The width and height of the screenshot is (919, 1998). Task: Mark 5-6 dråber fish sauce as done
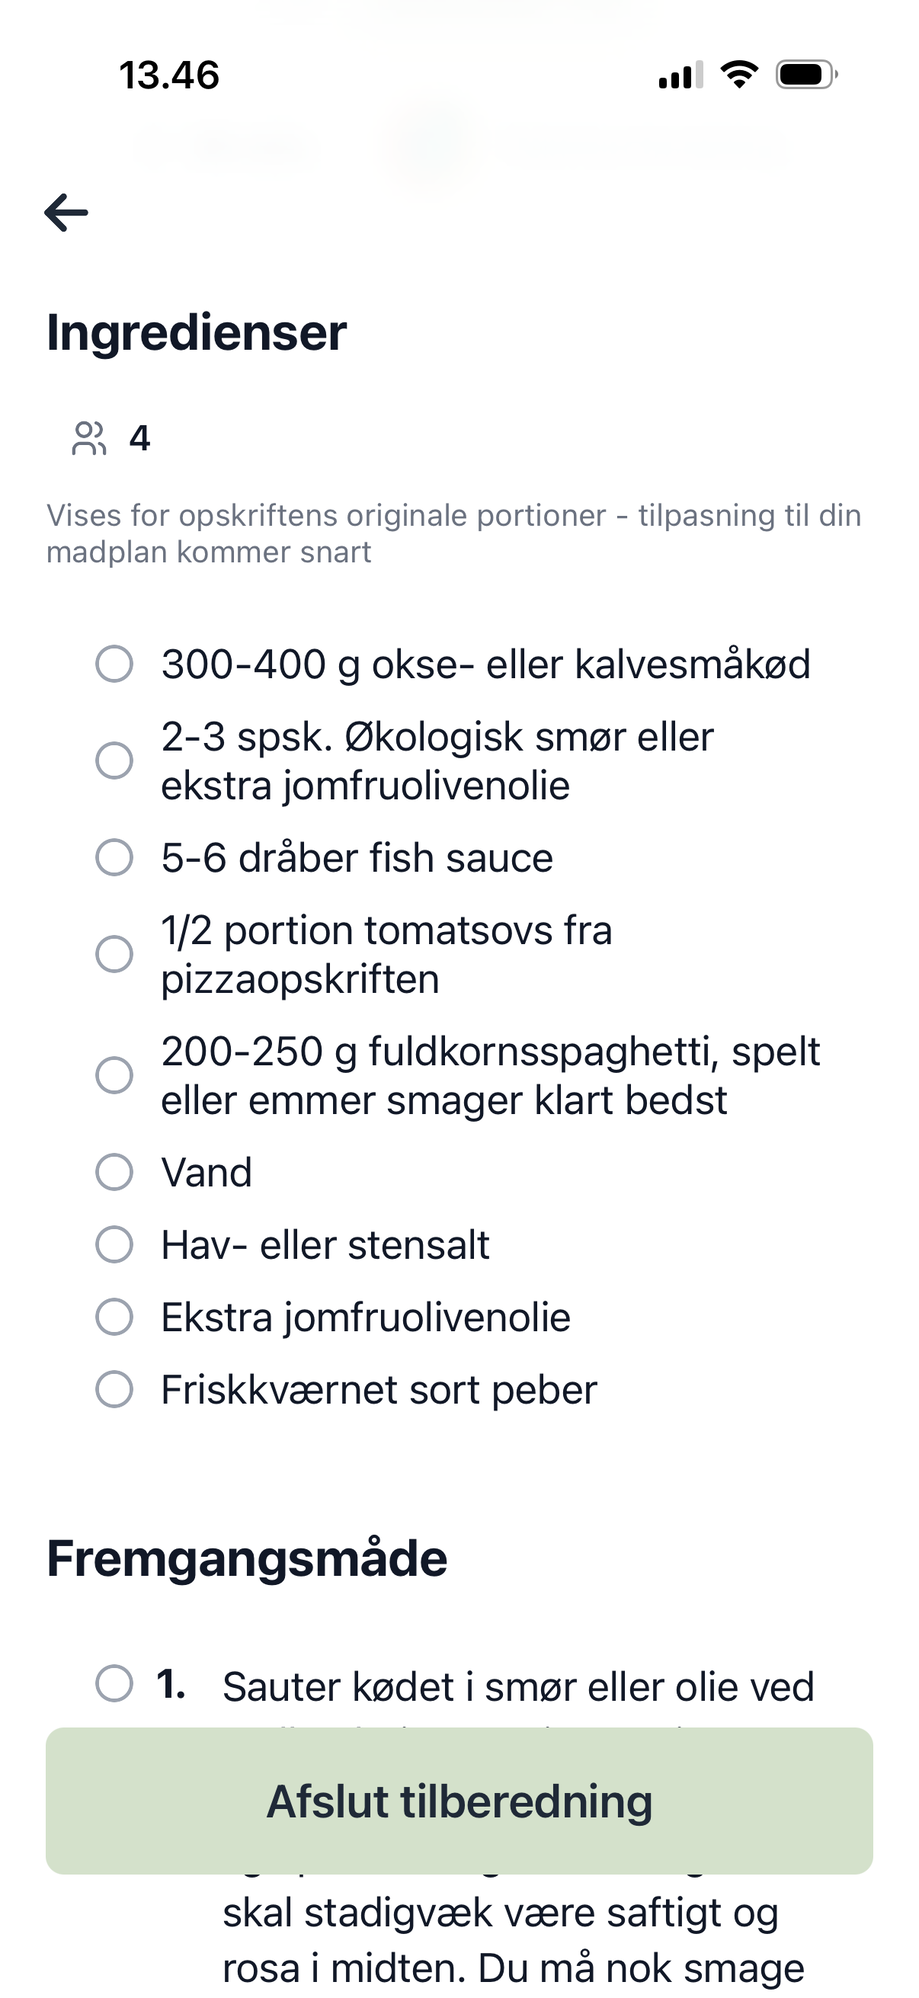click(x=114, y=857)
